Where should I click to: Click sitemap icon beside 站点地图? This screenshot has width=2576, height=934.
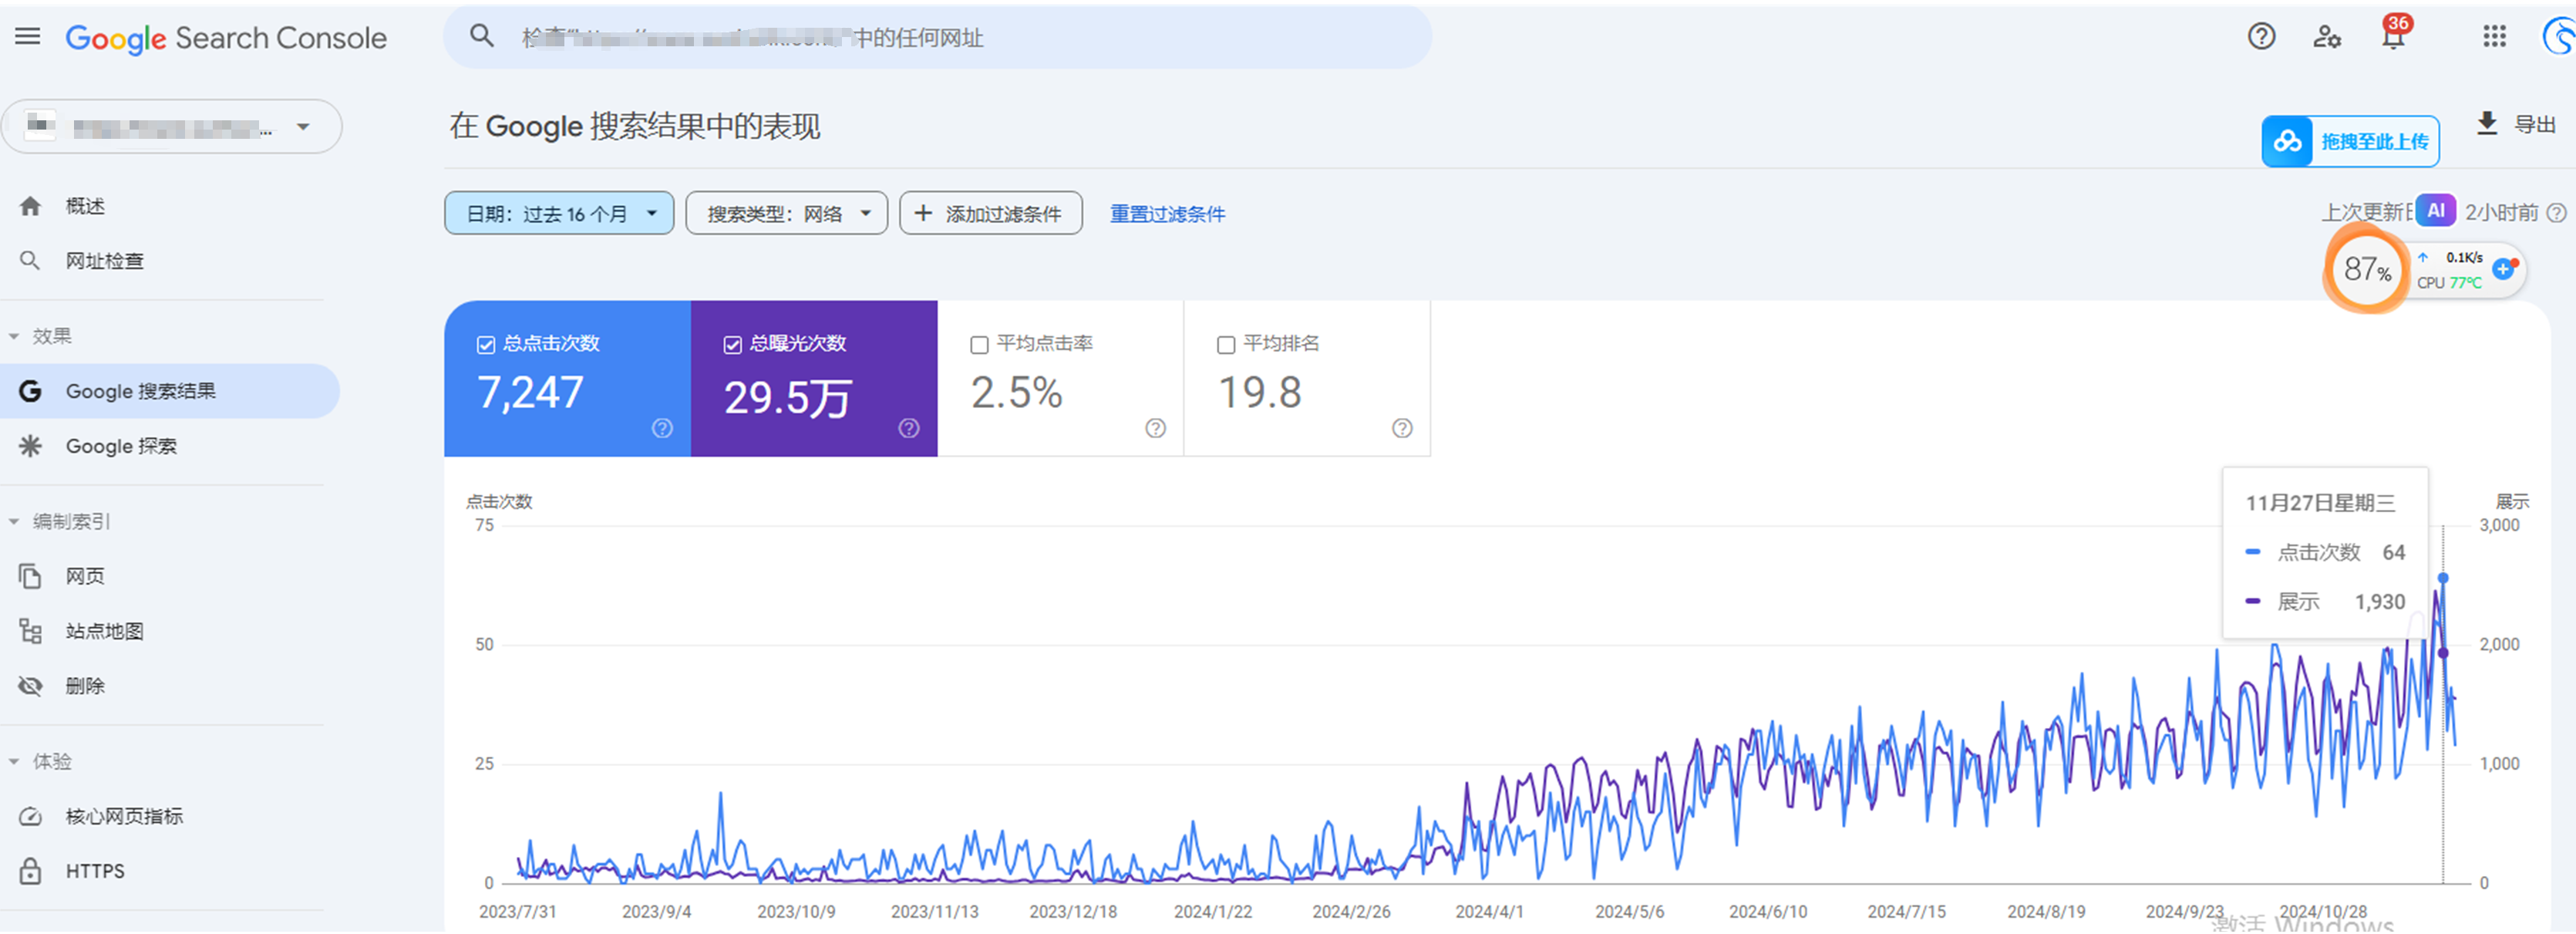coord(30,631)
